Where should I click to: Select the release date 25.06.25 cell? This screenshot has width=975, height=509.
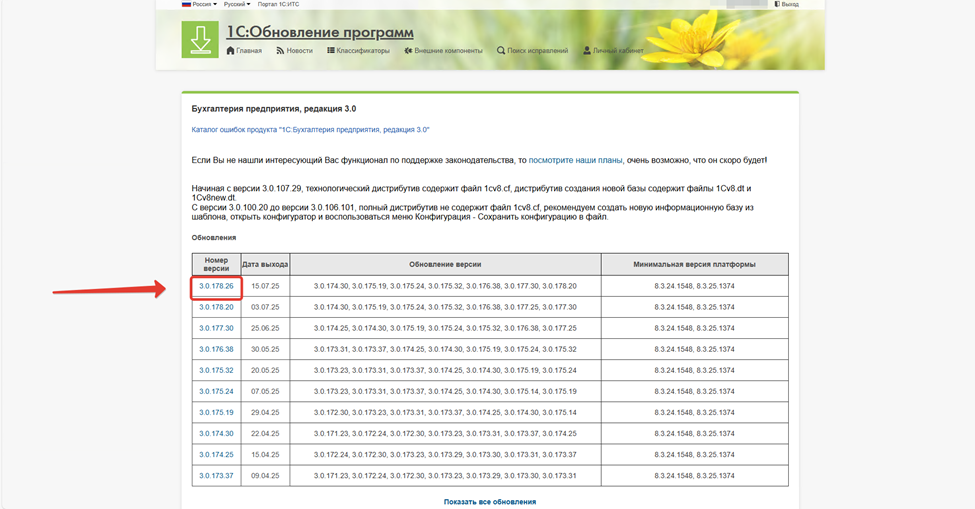click(266, 328)
